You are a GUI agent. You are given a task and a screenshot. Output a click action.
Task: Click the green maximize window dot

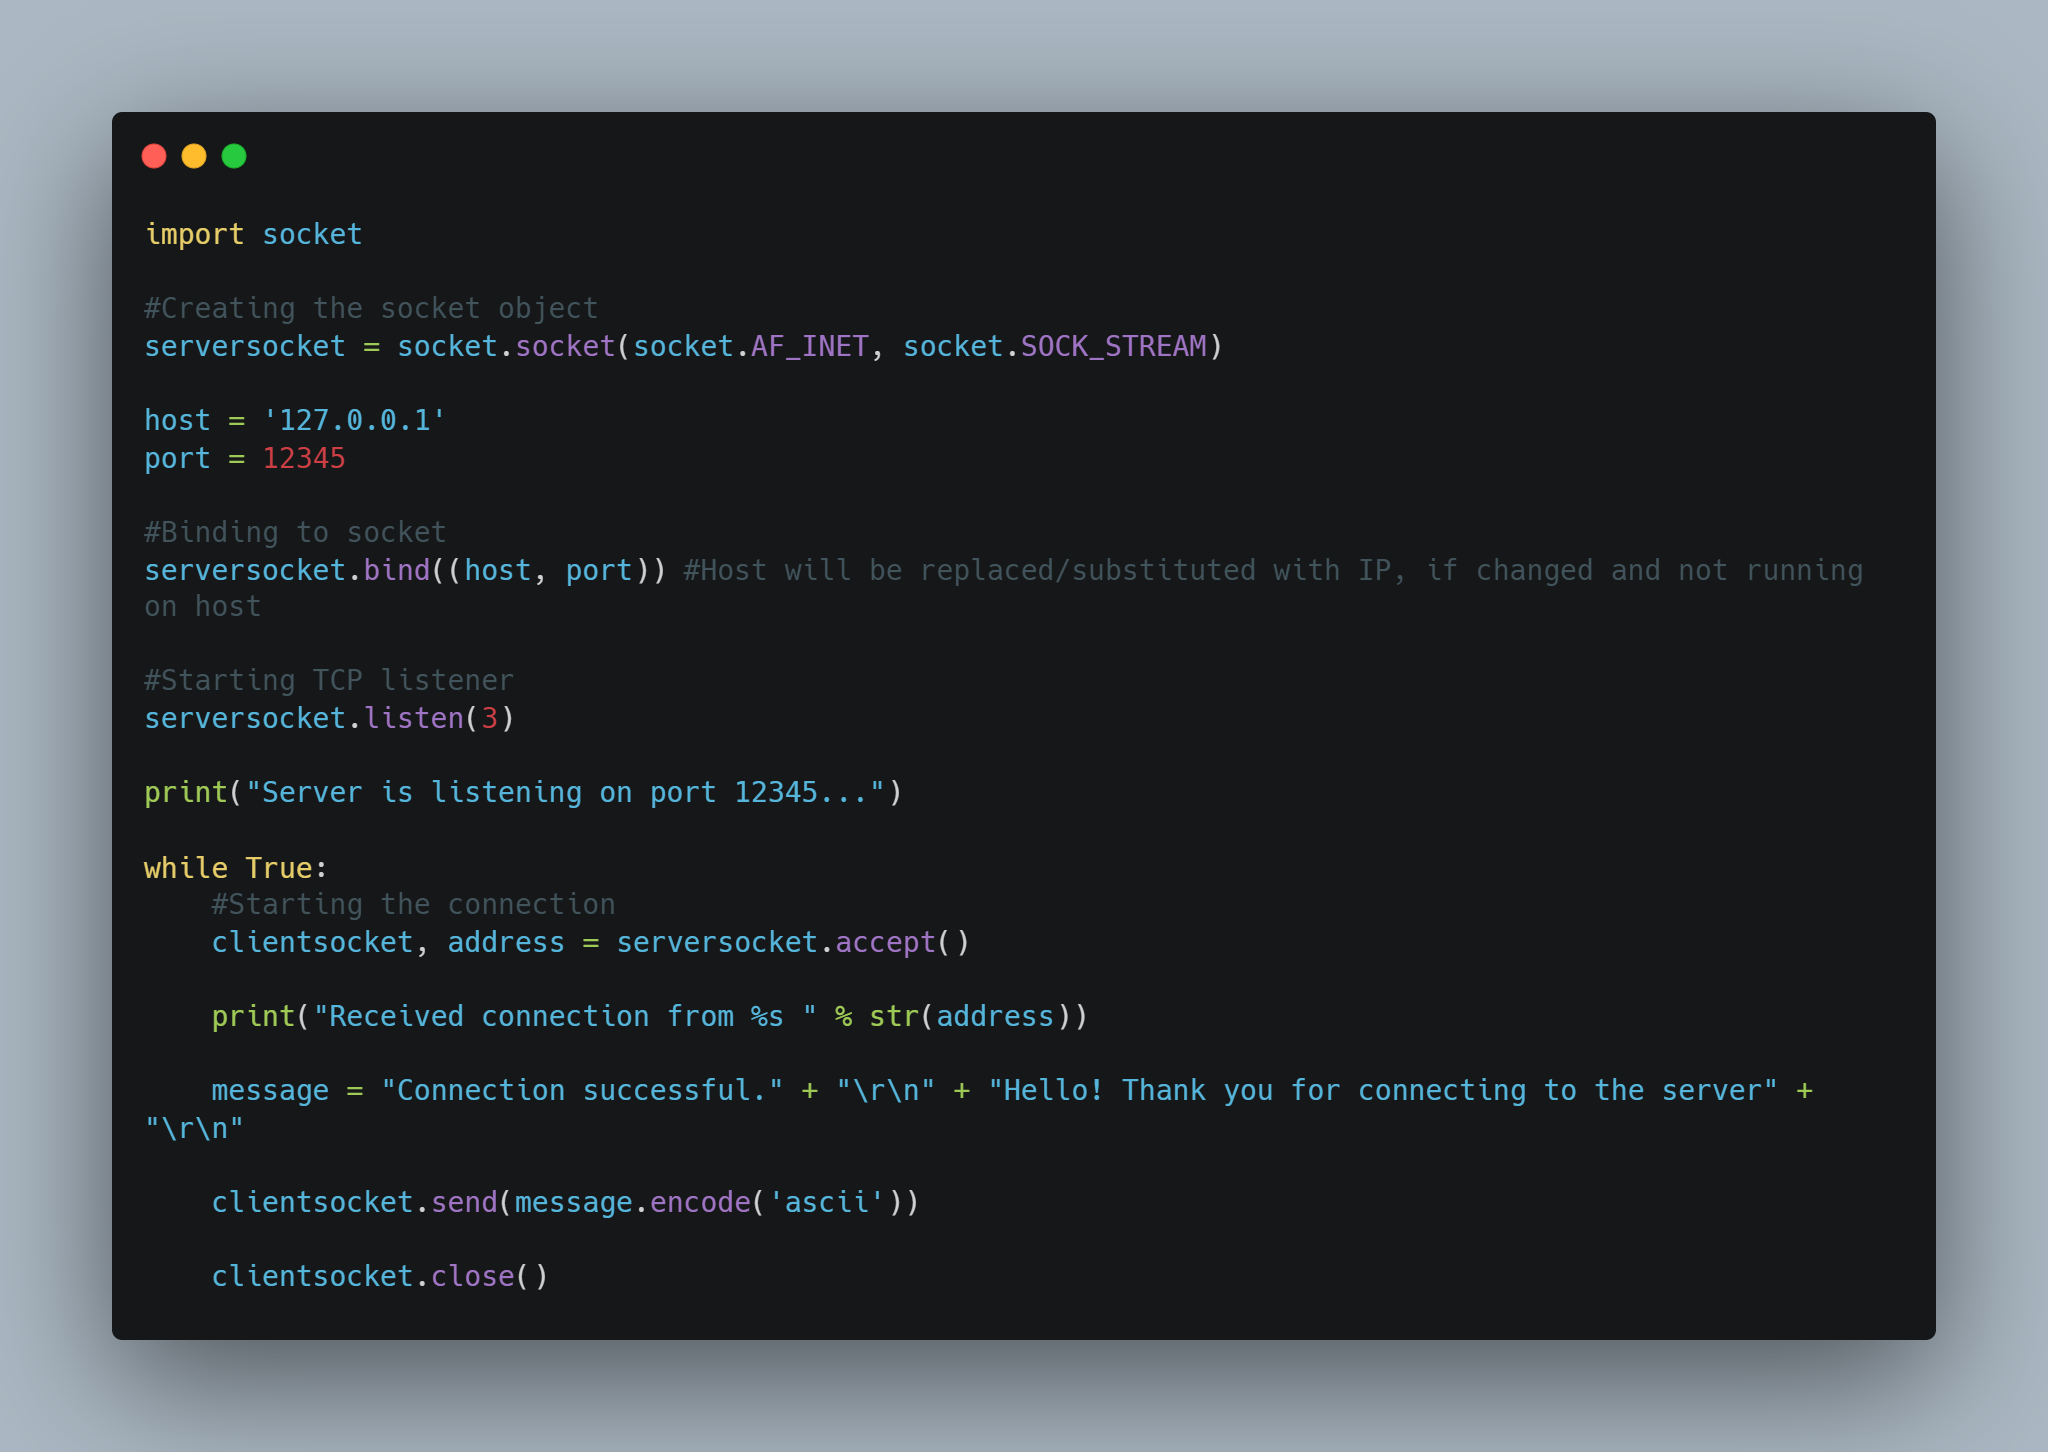pos(234,156)
